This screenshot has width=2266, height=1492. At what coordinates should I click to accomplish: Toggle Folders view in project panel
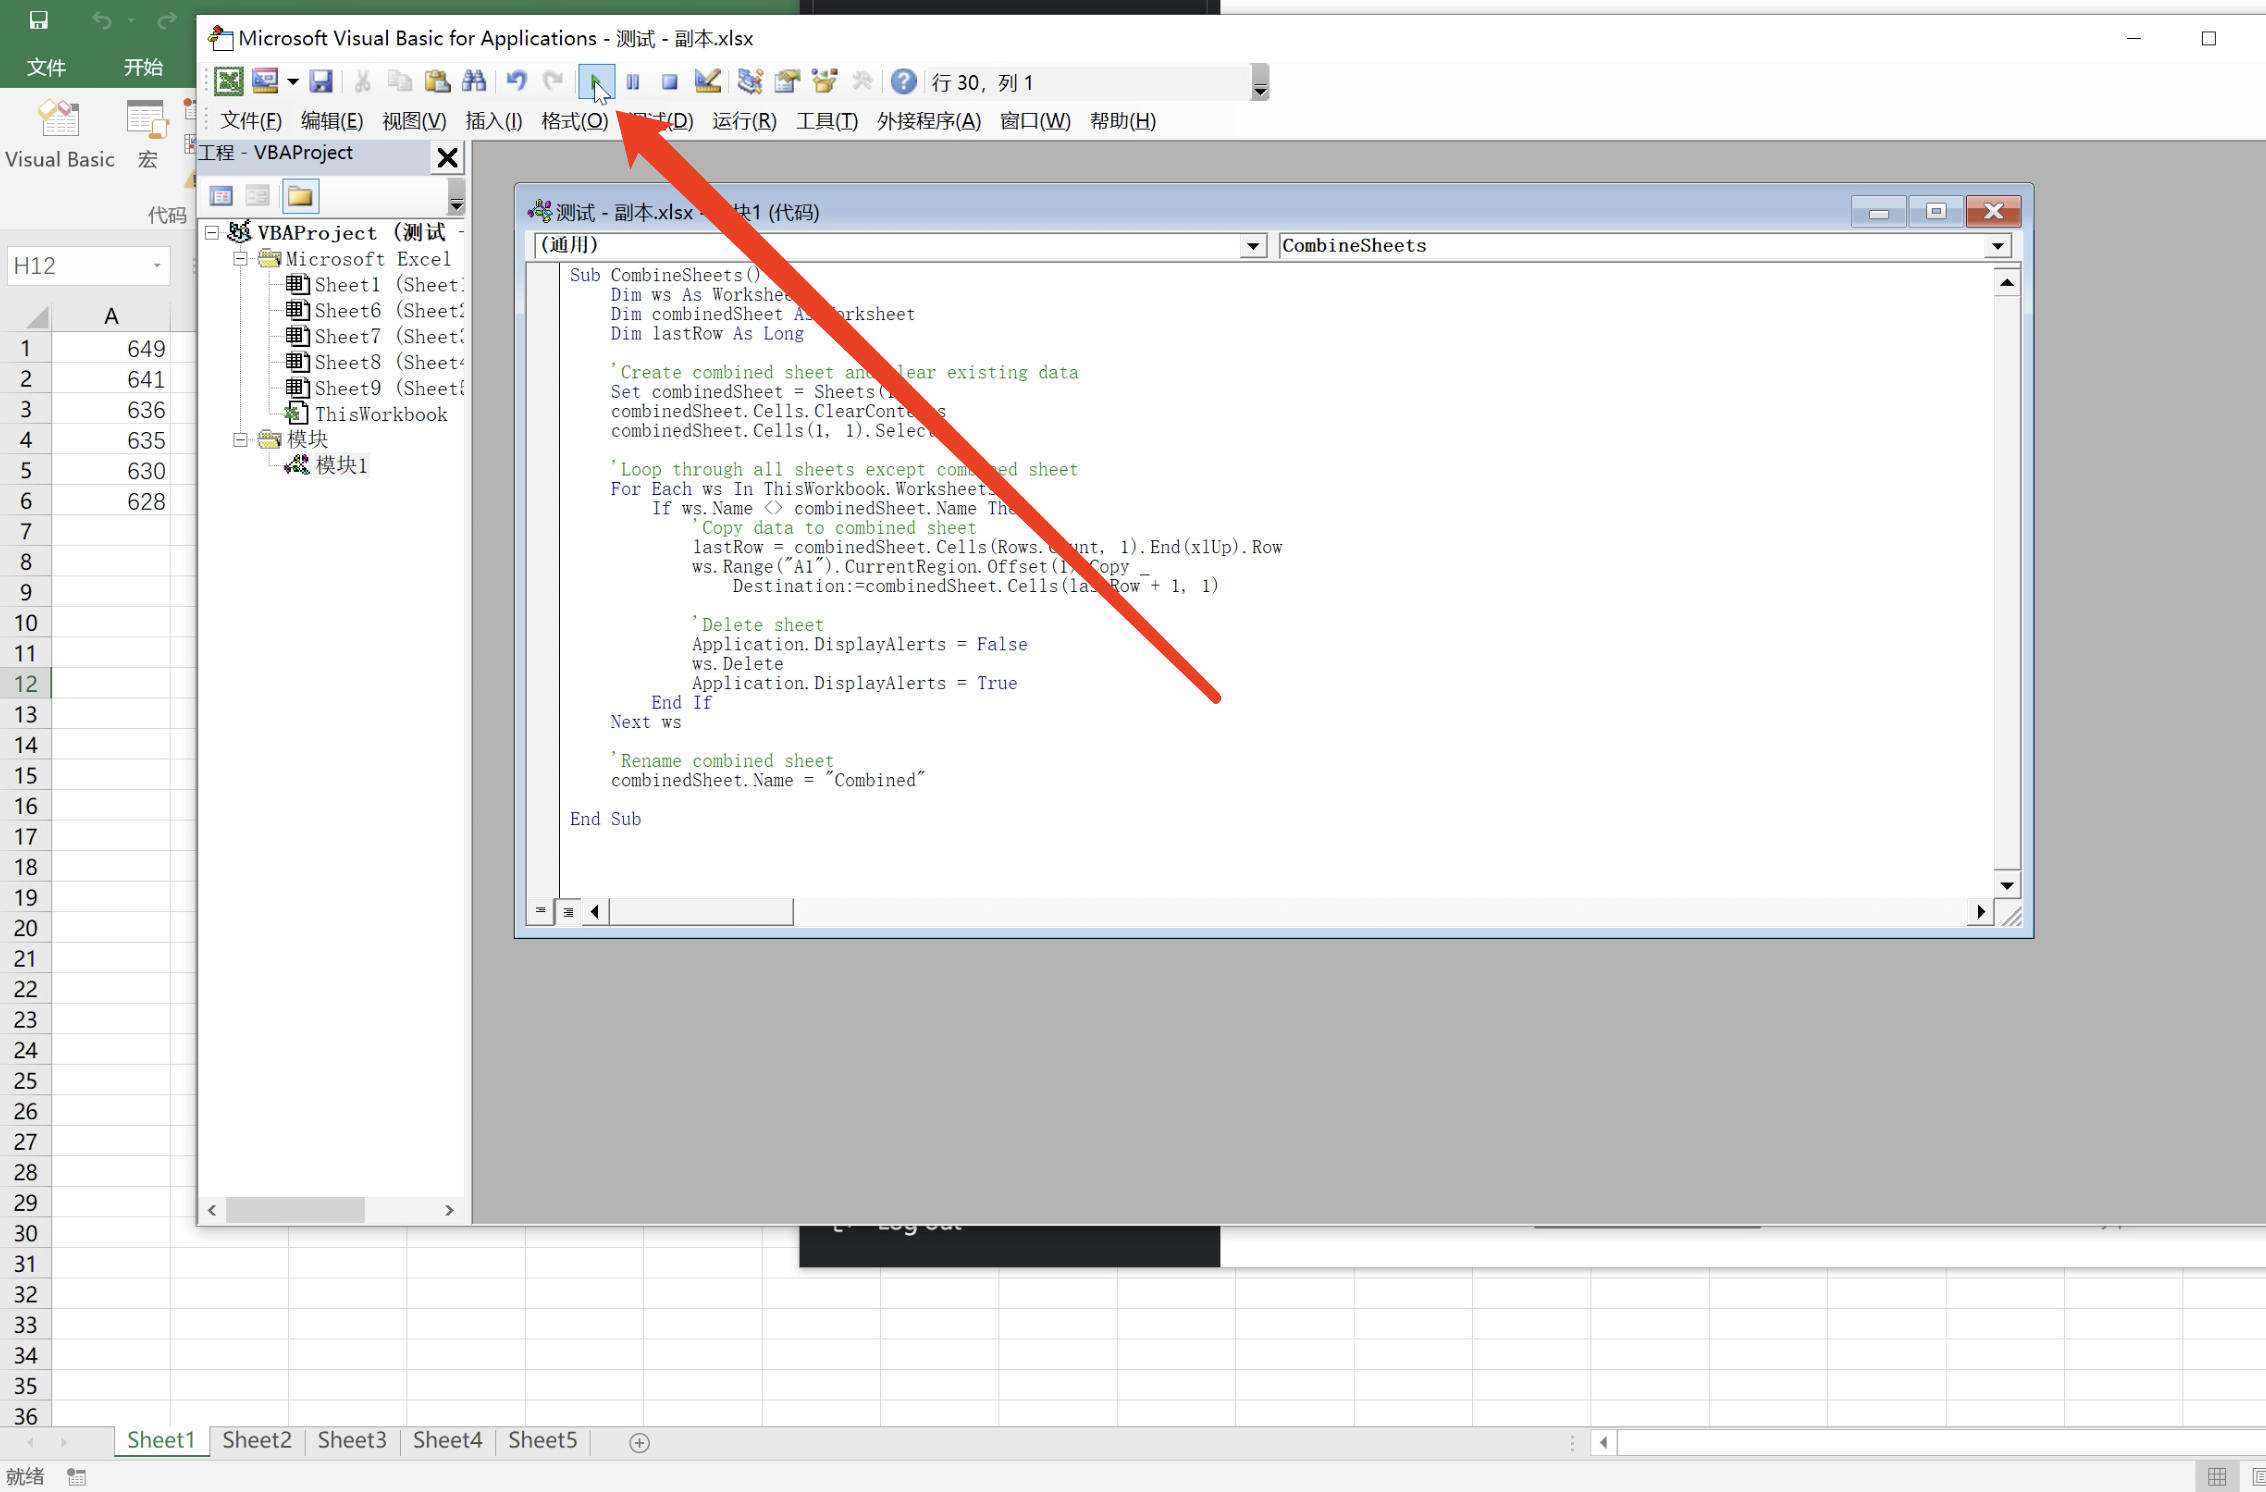tap(300, 196)
